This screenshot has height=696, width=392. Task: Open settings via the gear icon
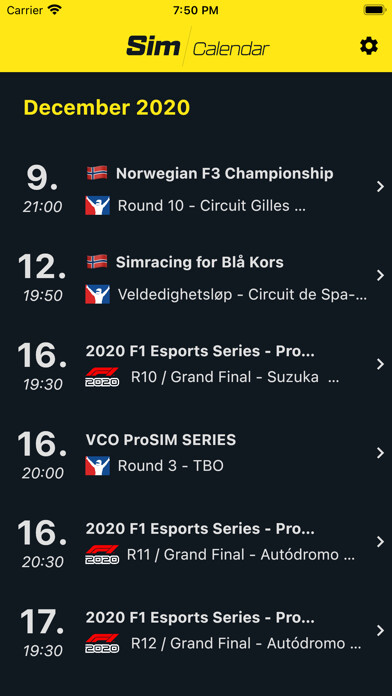click(368, 46)
